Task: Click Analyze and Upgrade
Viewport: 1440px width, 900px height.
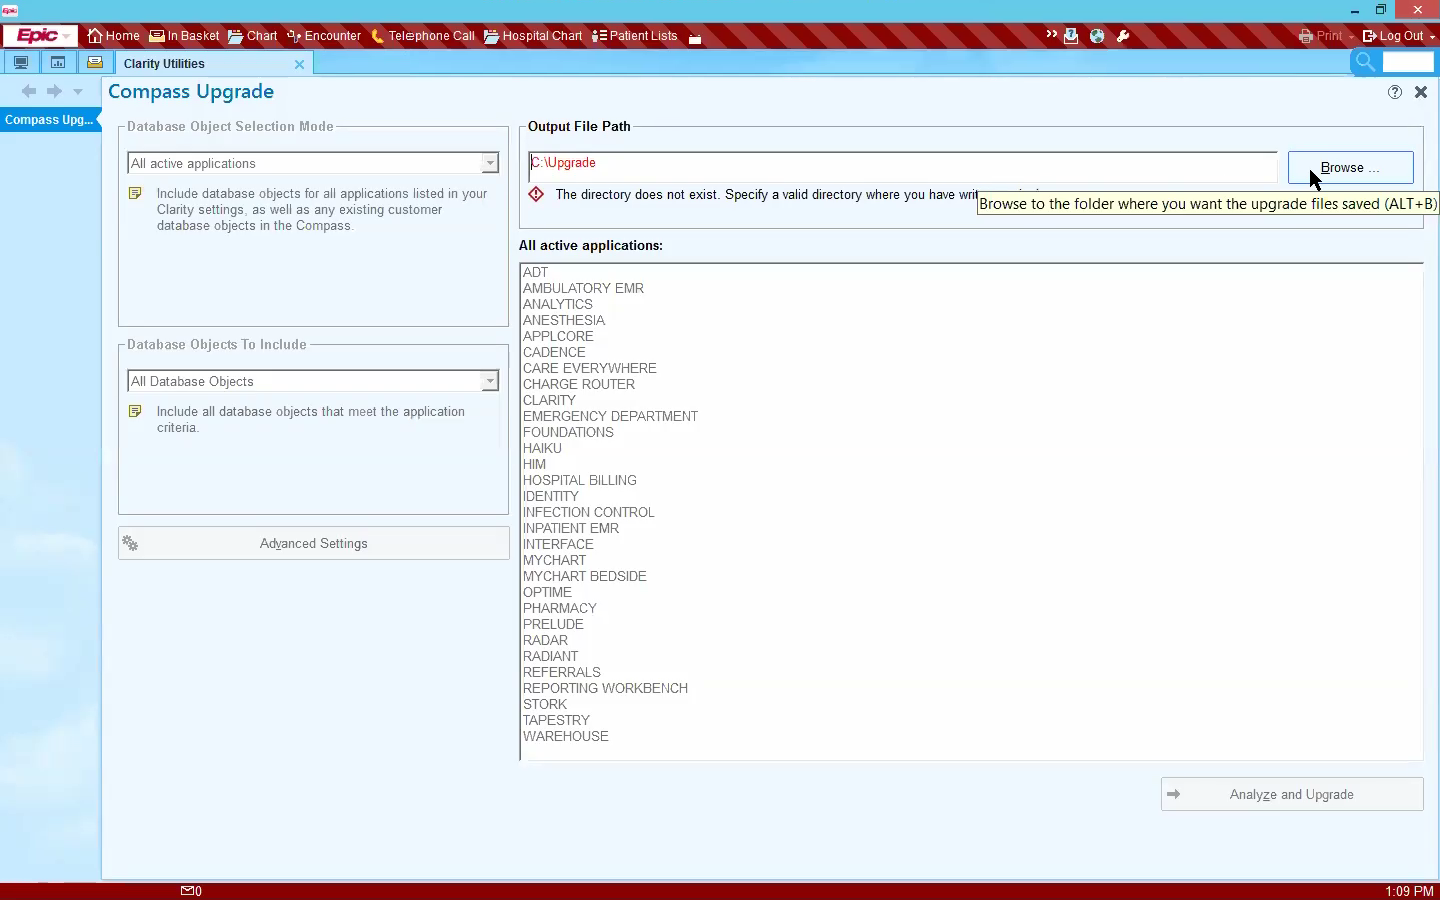Action: [x=1292, y=794]
